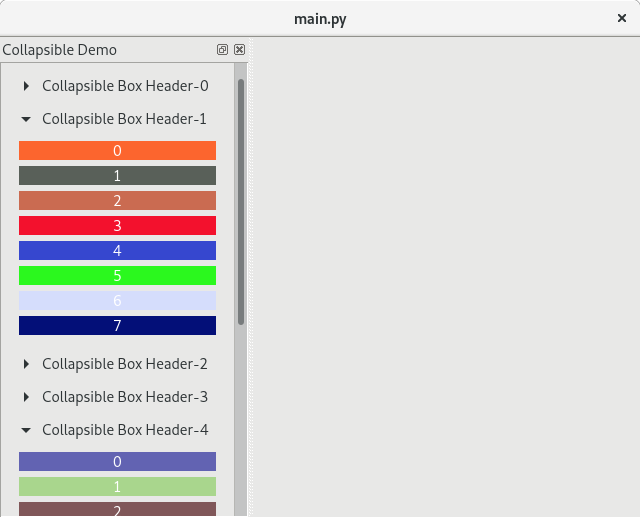The width and height of the screenshot is (640, 517).
Task: Collapse Collapsible Box Header-1 arrow
Action: (x=27, y=119)
